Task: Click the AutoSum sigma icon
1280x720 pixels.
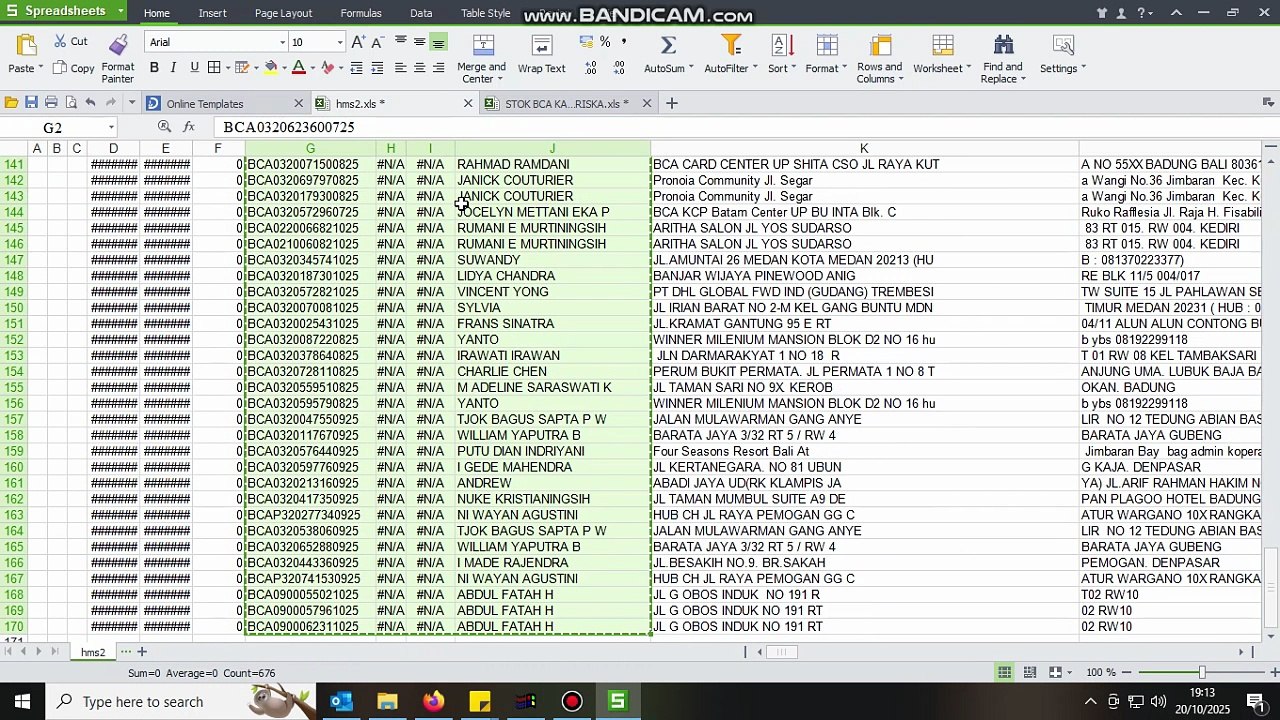Action: pyautogui.click(x=668, y=45)
